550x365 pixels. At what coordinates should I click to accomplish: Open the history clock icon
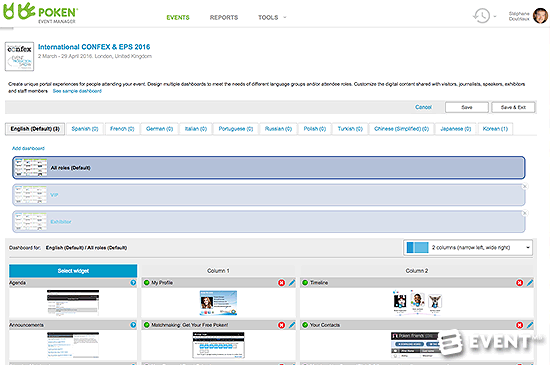tap(481, 16)
